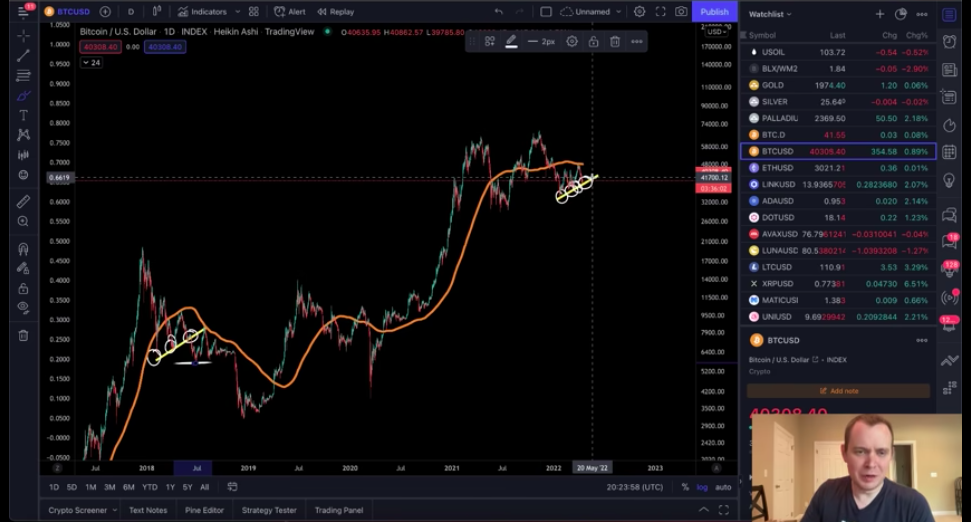This screenshot has height=522, width=971.
Task: Open watchlist advanced view icon
Action: point(901,14)
